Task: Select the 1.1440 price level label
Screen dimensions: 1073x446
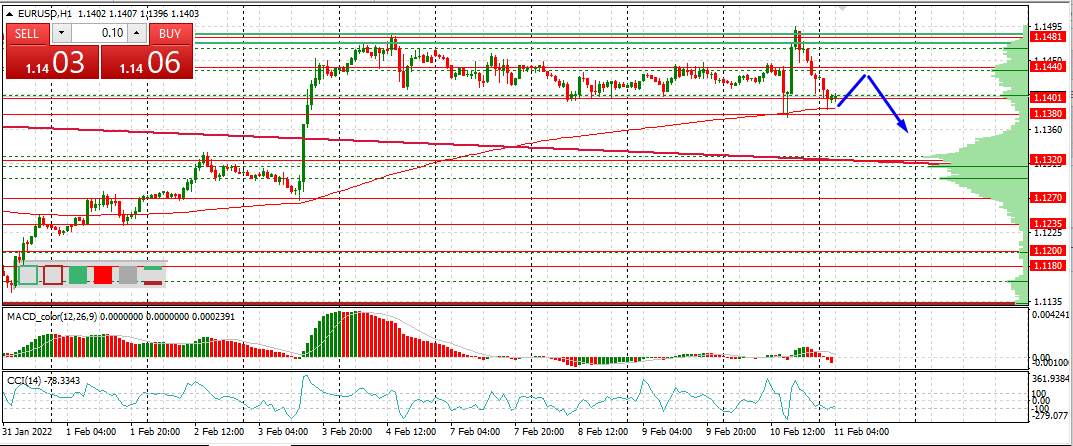Action: coord(1047,66)
